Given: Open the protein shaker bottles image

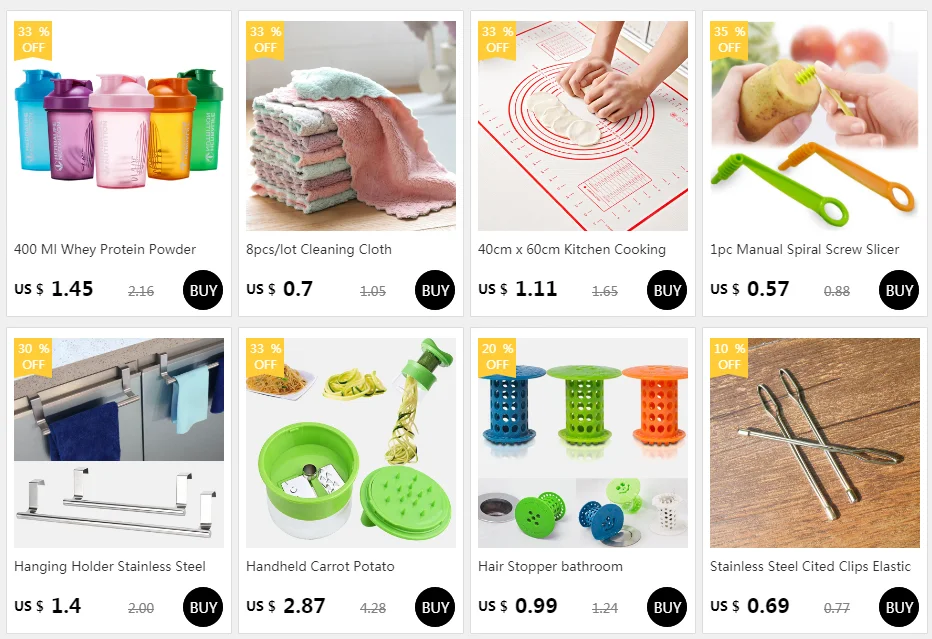Looking at the screenshot, I should click(119, 126).
